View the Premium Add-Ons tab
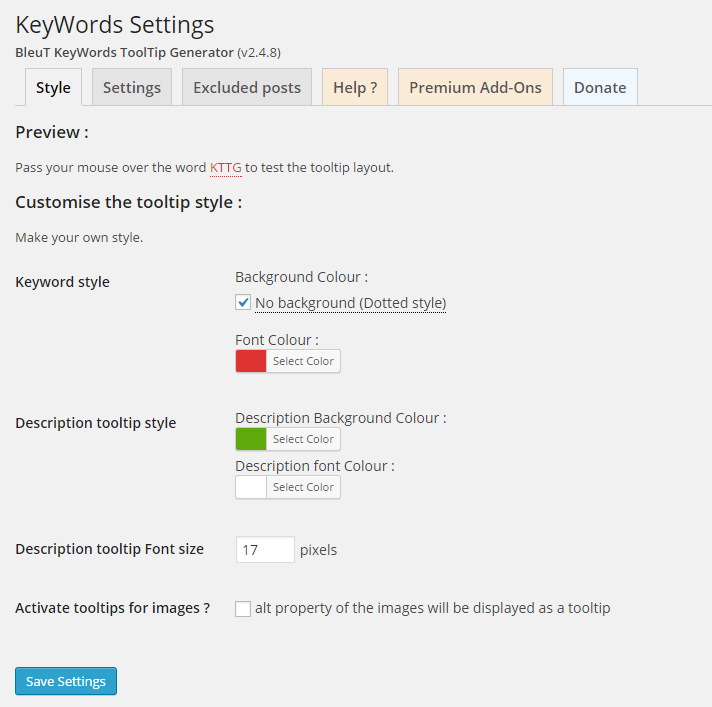Screen dimensions: 712x707 [x=475, y=87]
